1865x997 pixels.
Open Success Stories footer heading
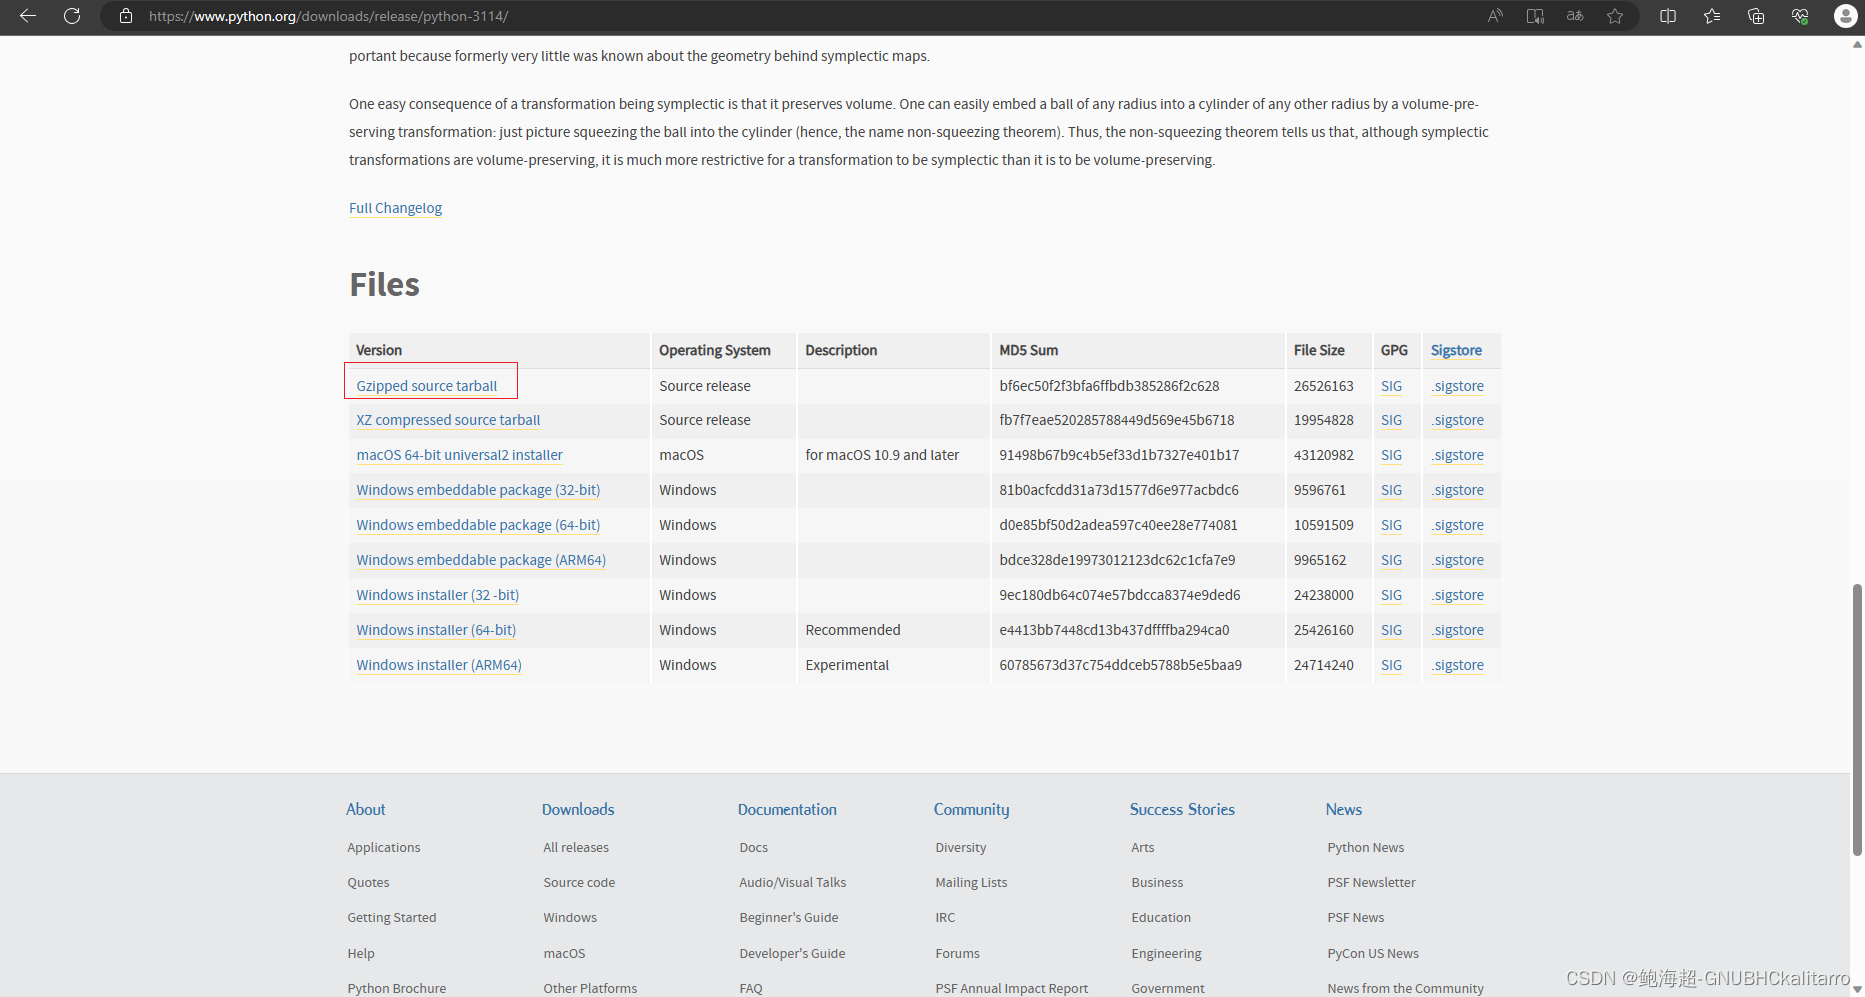pyautogui.click(x=1182, y=809)
